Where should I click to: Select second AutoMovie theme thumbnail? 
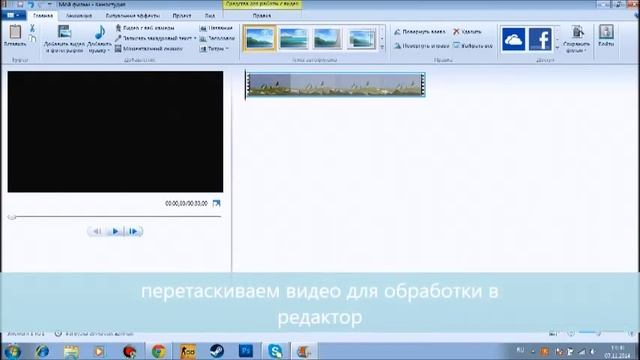tap(293, 38)
